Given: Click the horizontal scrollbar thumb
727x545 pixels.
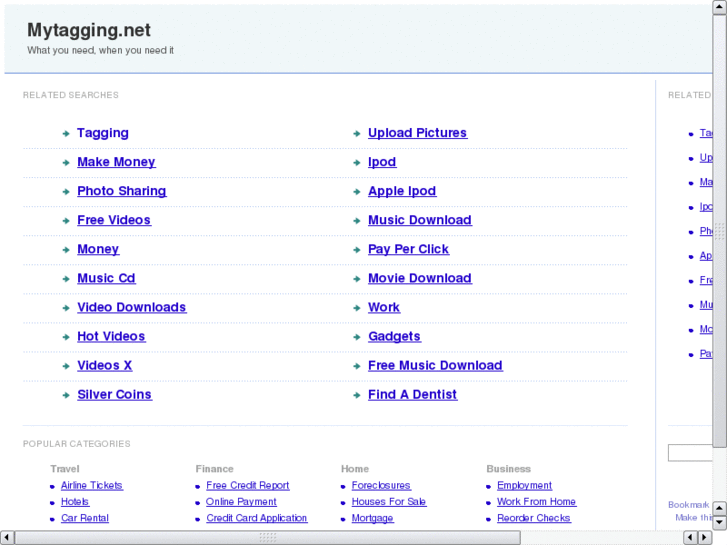Looking at the screenshot, I should coord(267,537).
